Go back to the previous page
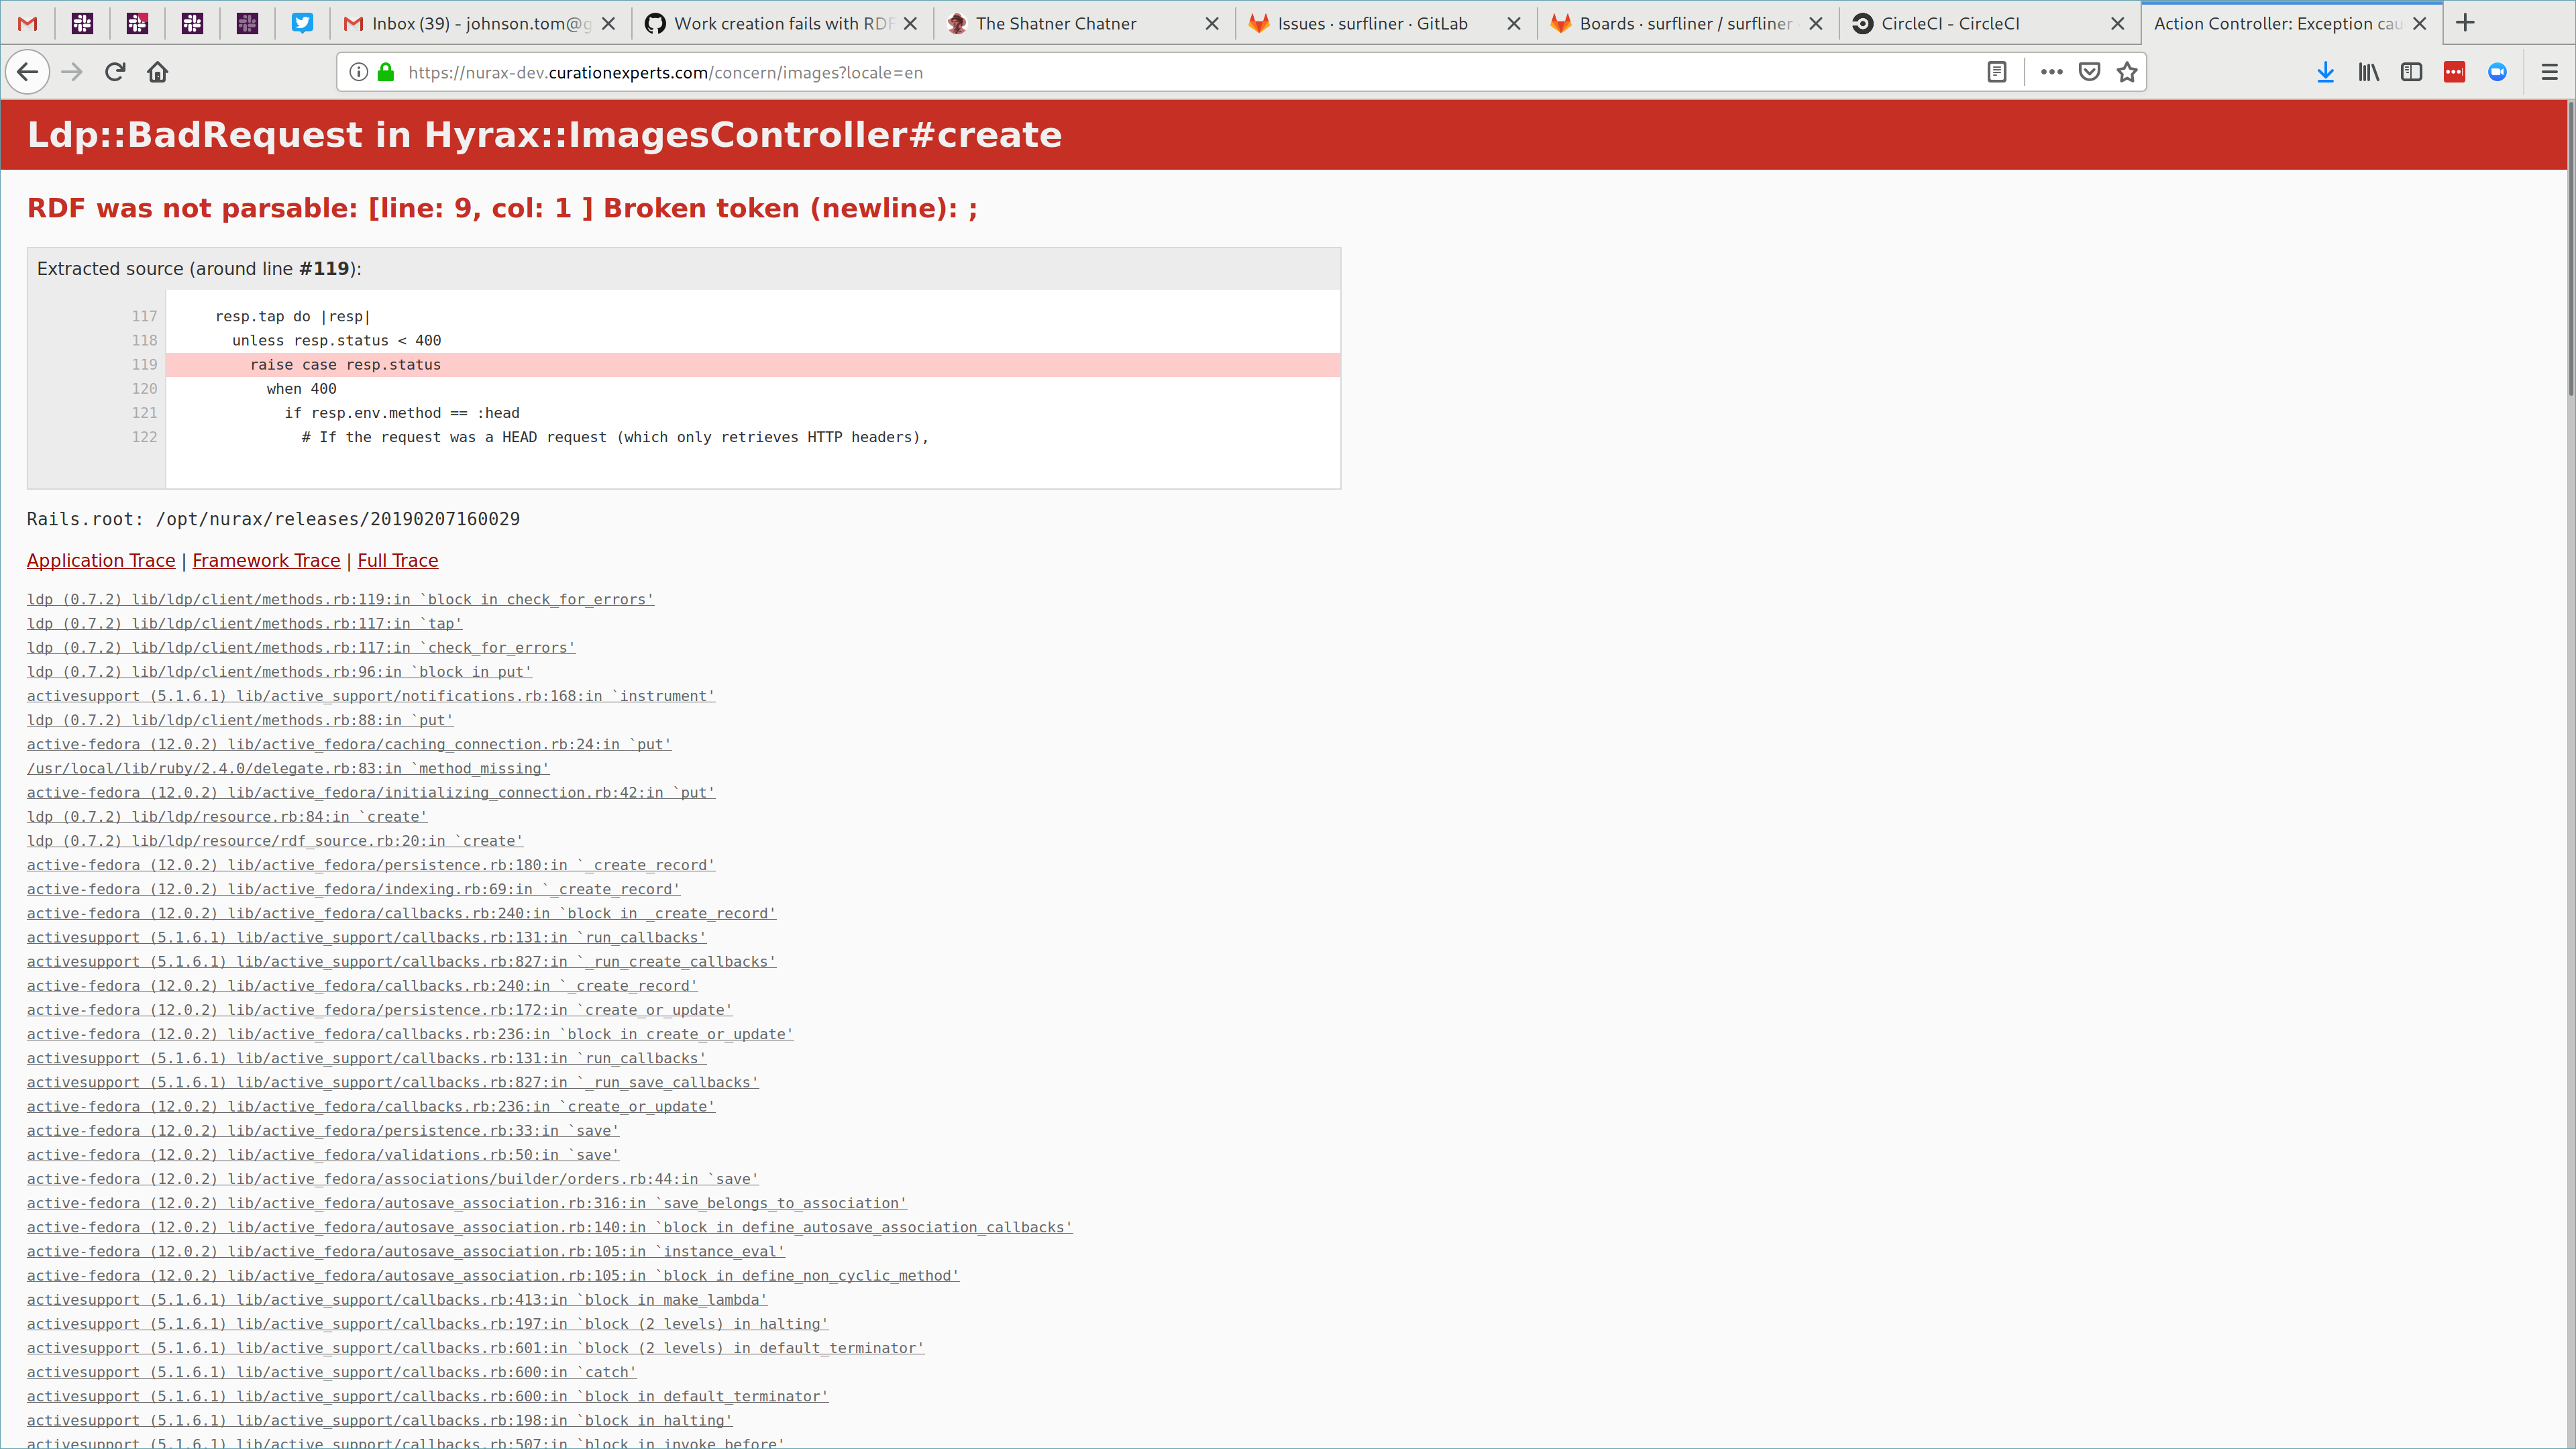 pos(28,72)
